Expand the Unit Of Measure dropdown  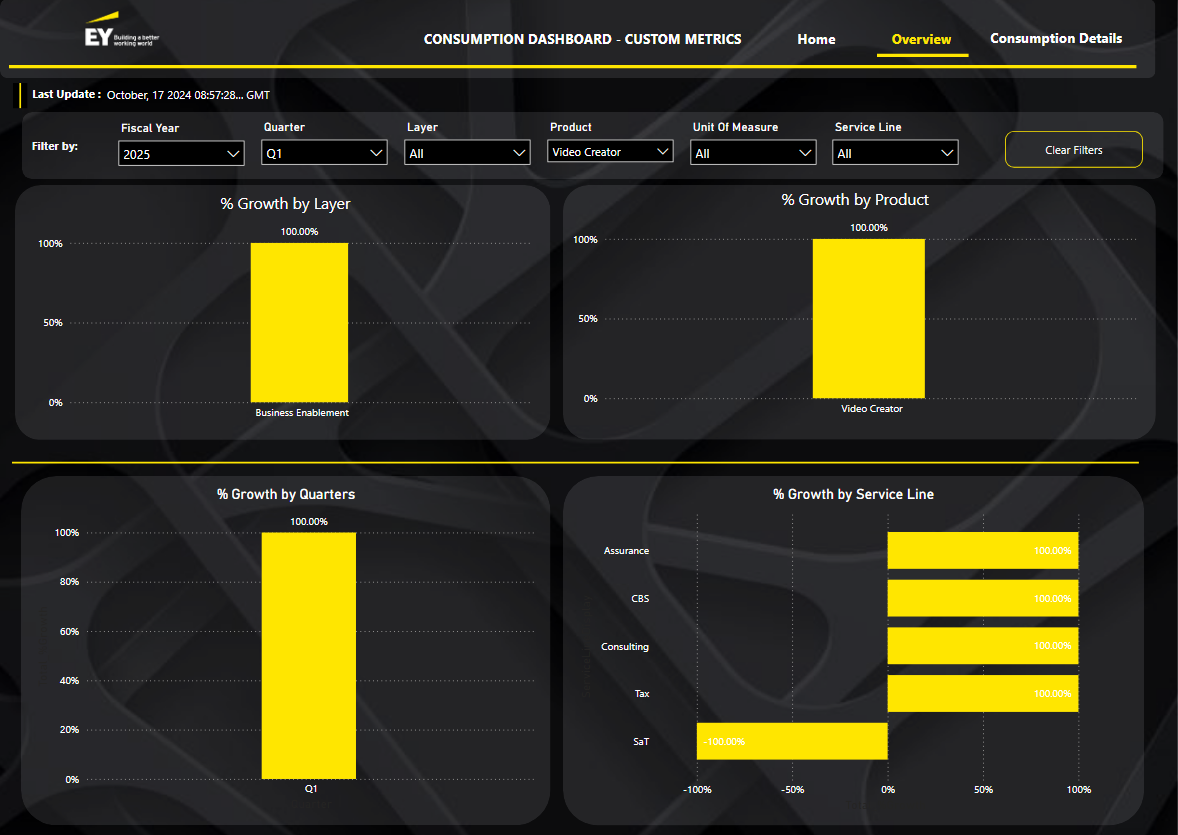coord(753,153)
